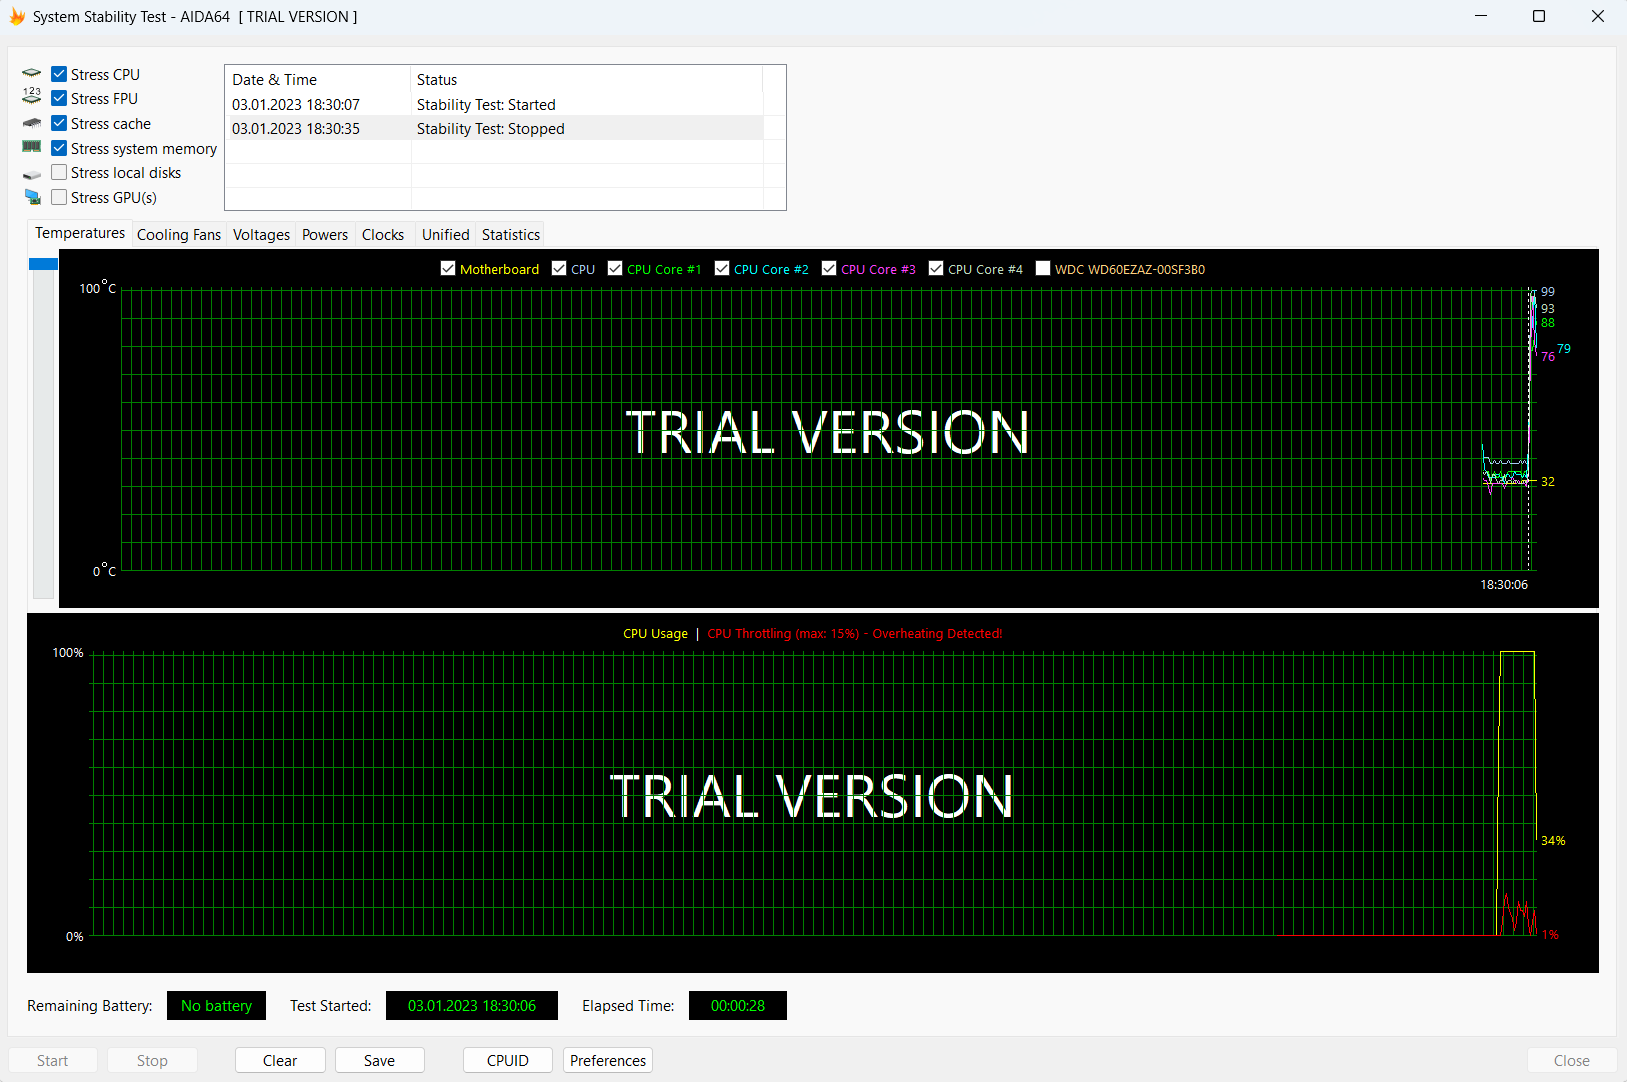Image resolution: width=1627 pixels, height=1082 pixels.
Task: Switch to the Unified tab
Action: coord(446,235)
